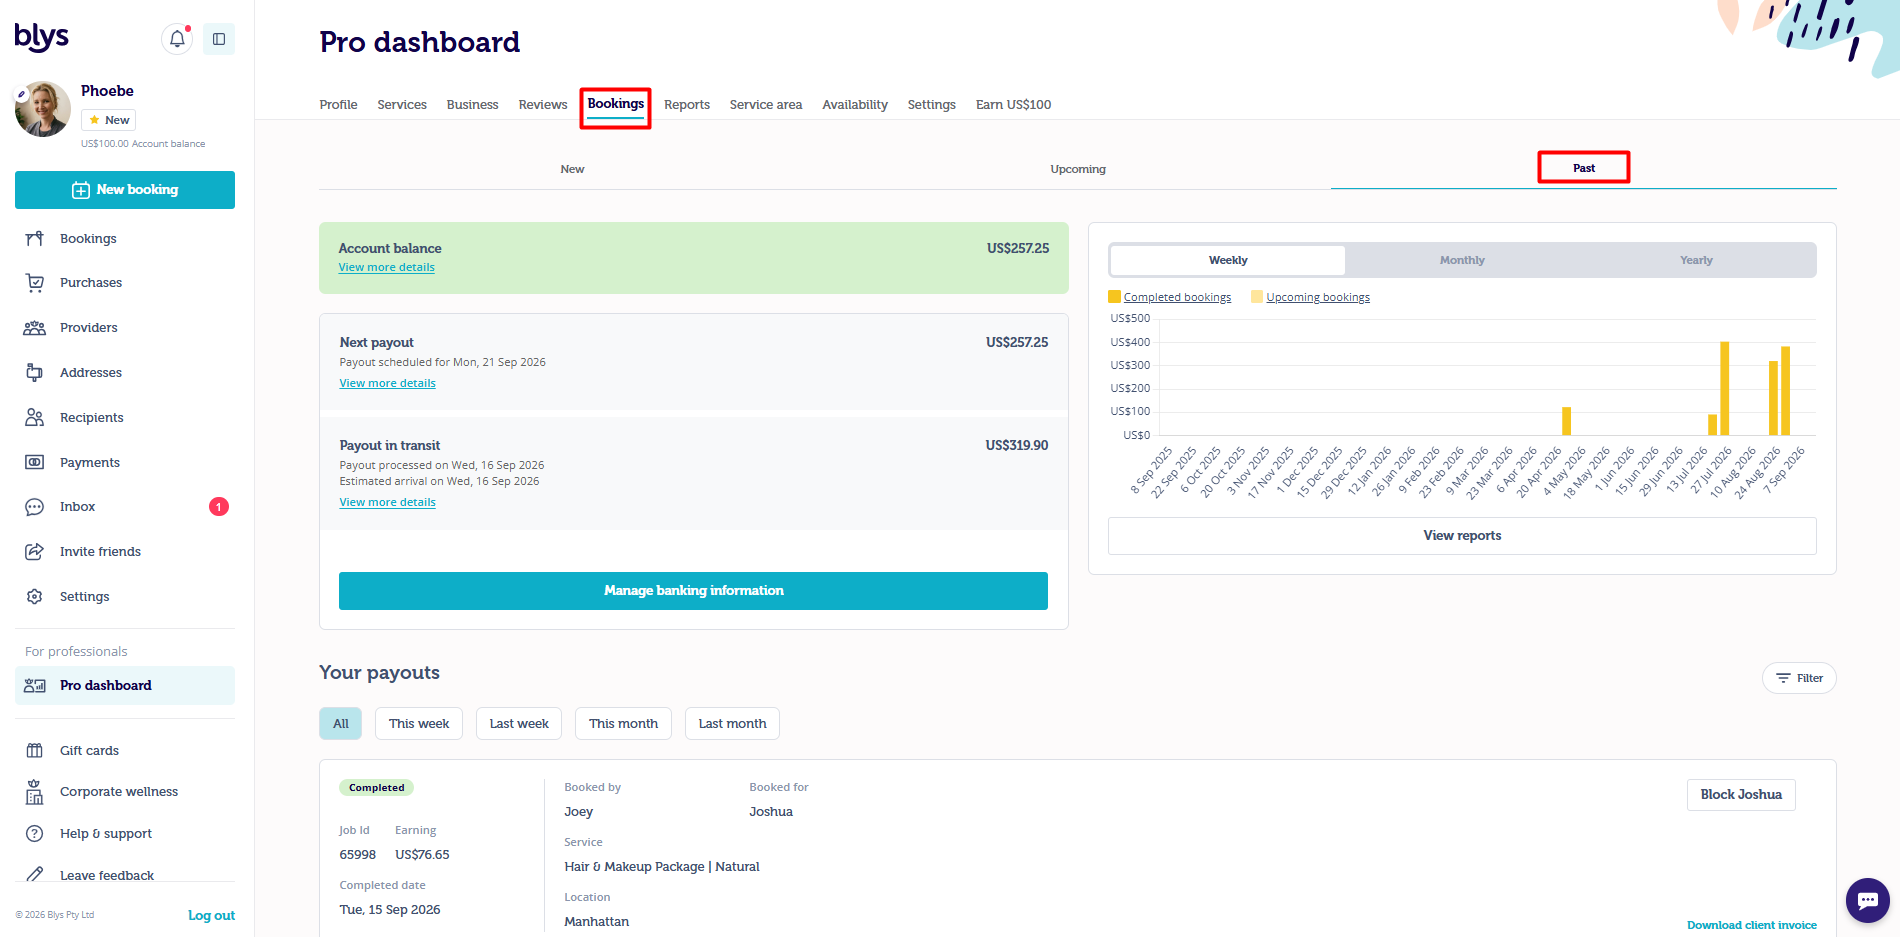Edit the profile photo pencil icon
1900x937 pixels.
click(22, 95)
